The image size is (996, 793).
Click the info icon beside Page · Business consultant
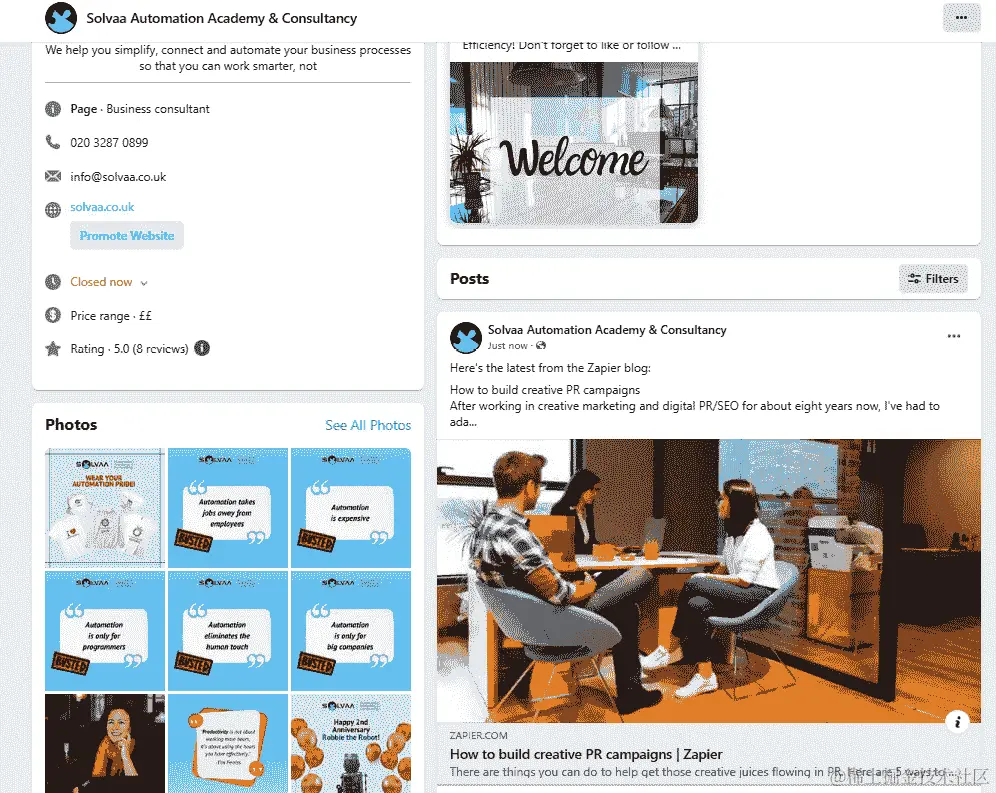[x=53, y=109]
